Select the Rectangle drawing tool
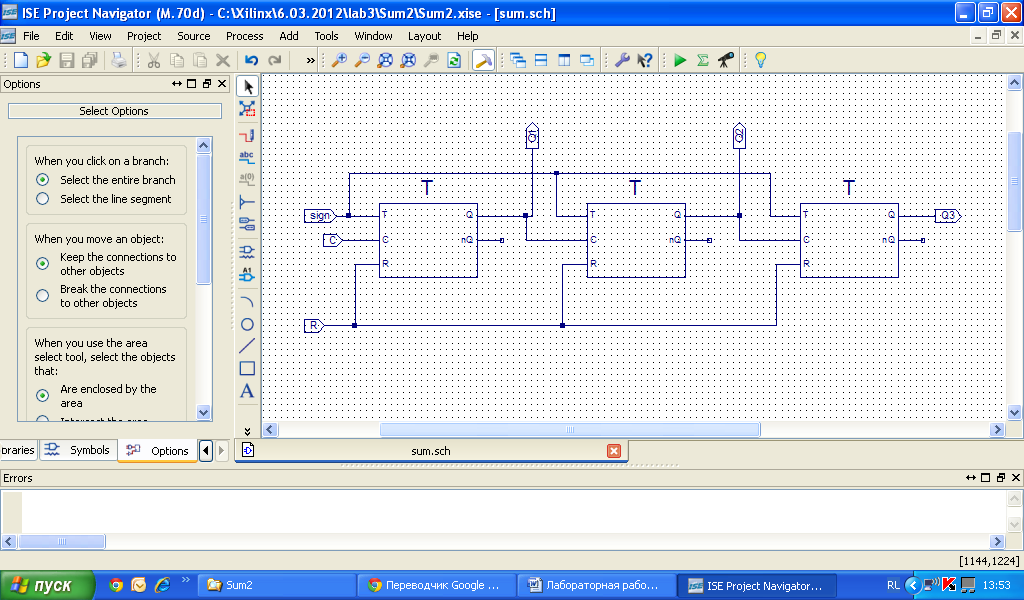The height and width of the screenshot is (600, 1024). pos(247,368)
